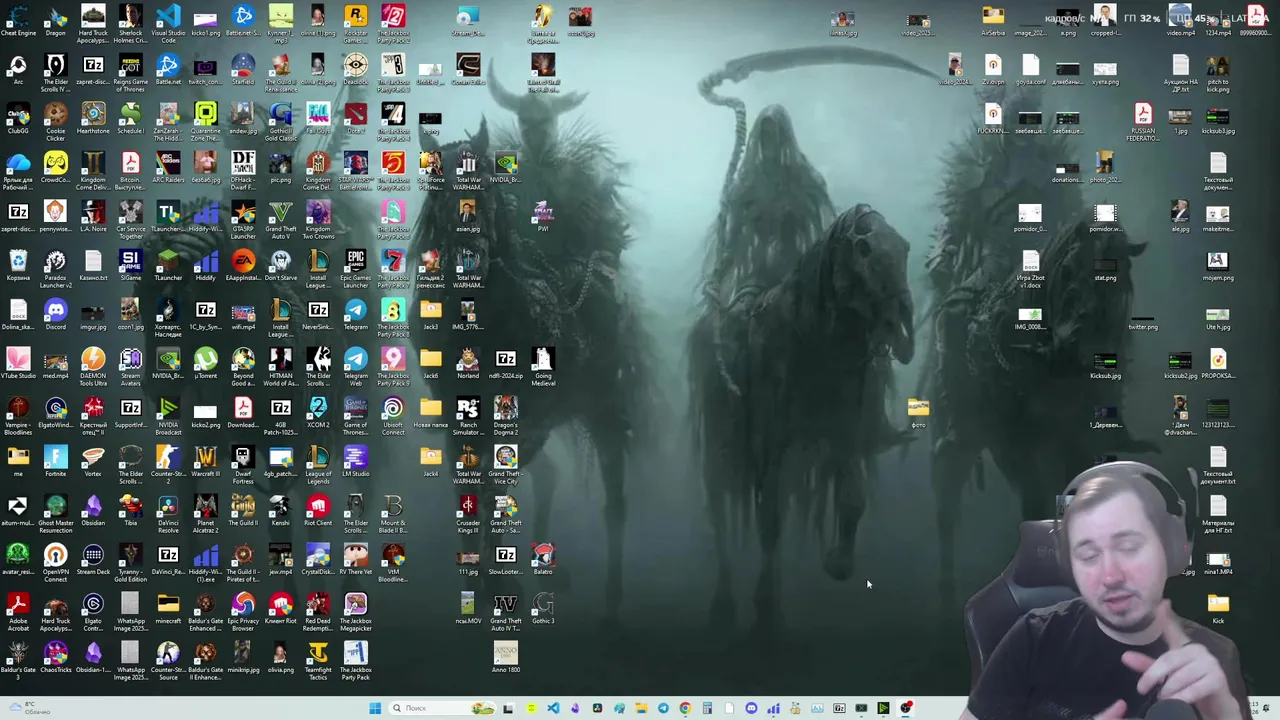1280x720 pixels.
Task: Select the Cookie Clicker shortcut
Action: point(55,119)
